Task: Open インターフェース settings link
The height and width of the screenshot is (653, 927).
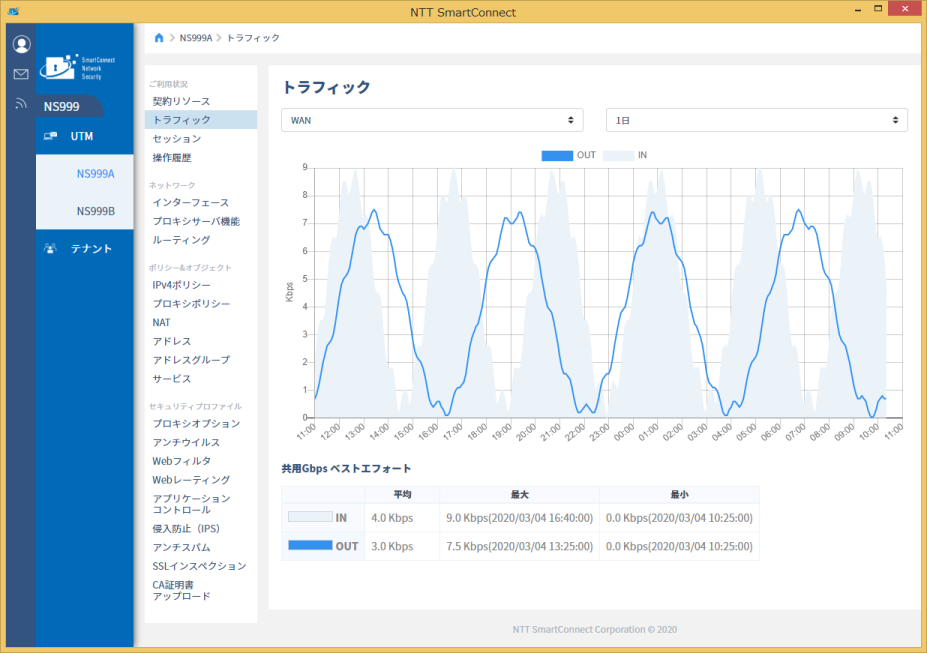Action: pos(190,202)
